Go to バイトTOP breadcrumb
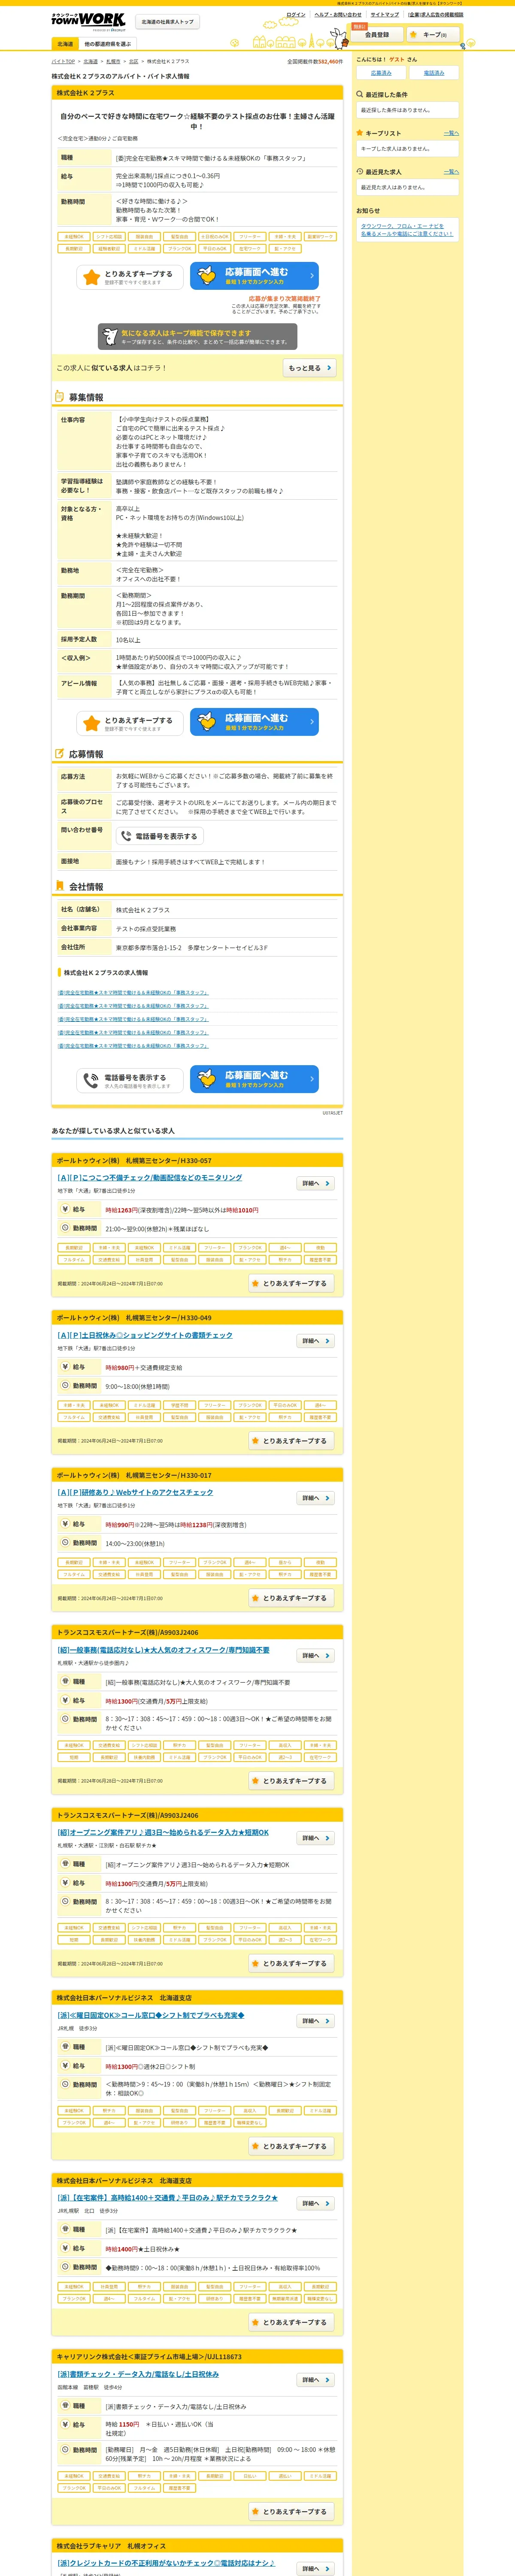The image size is (515, 2576). 63,61
